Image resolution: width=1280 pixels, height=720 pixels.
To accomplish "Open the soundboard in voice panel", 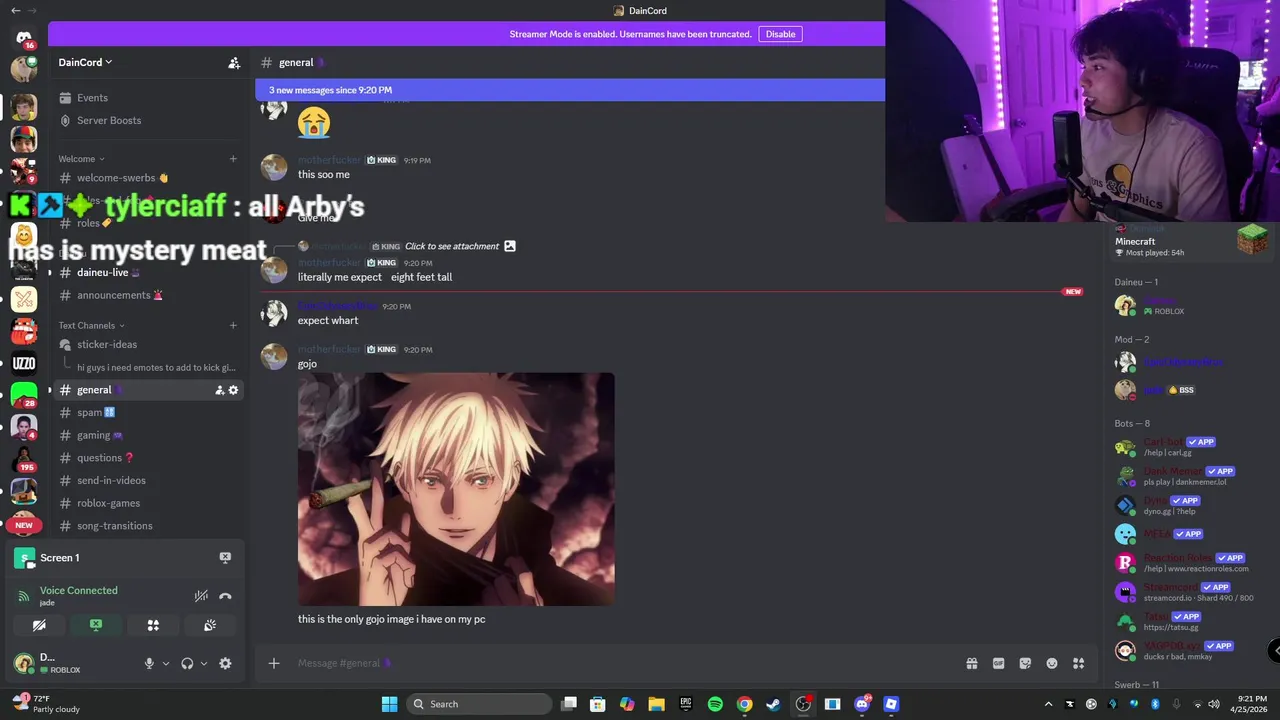I will click(x=210, y=625).
